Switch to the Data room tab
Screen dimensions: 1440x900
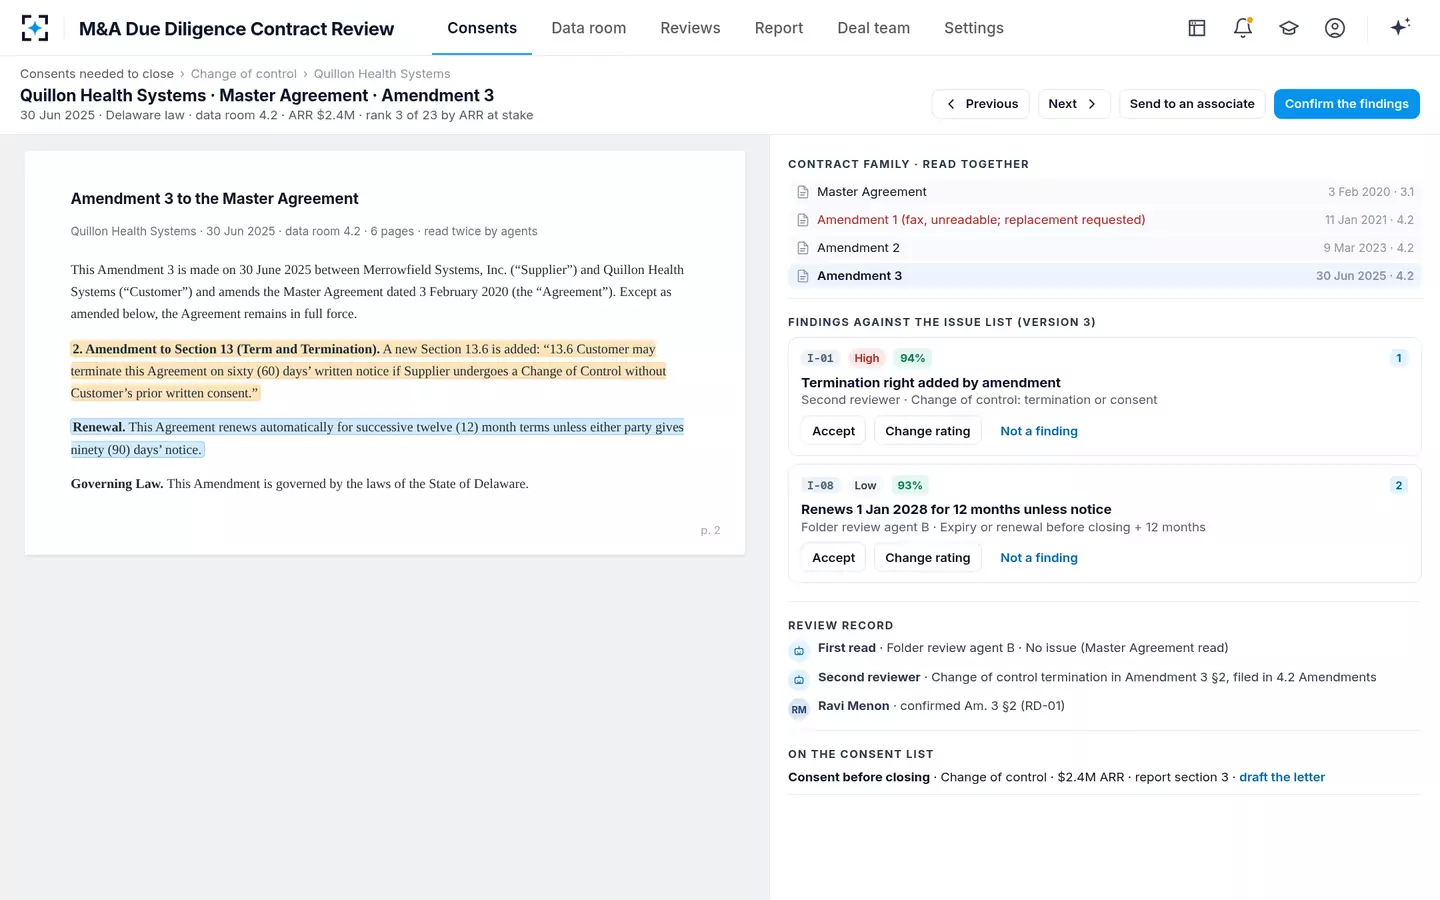point(589,28)
